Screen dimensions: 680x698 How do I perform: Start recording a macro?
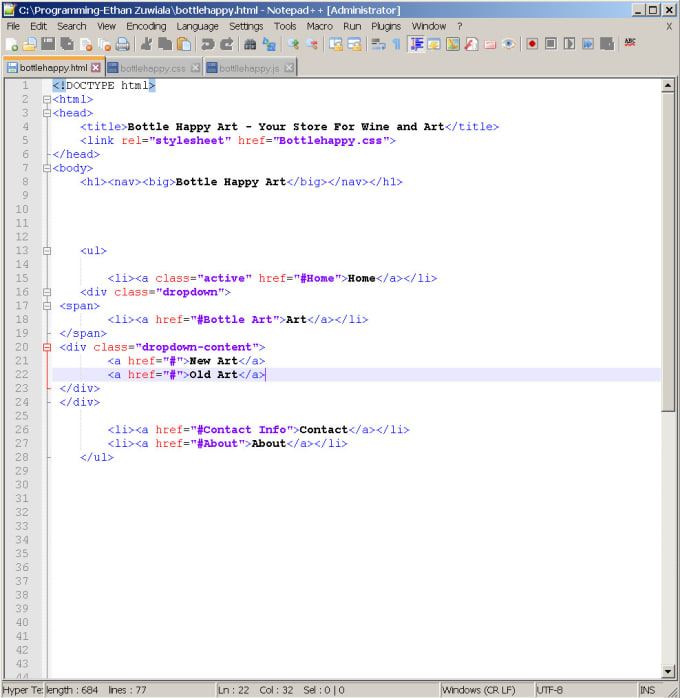pos(532,44)
